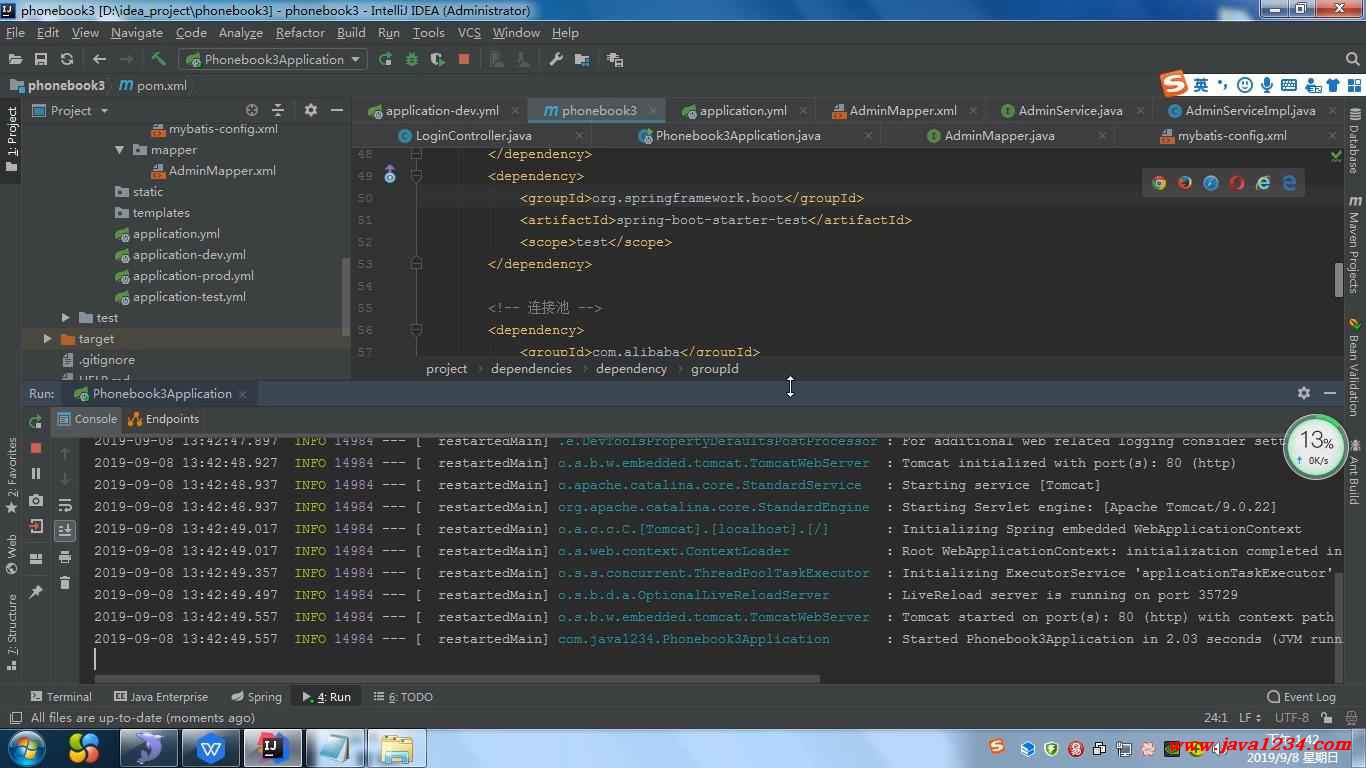Run with coverage shield icon
Image resolution: width=1366 pixels, height=768 pixels.
(x=437, y=59)
